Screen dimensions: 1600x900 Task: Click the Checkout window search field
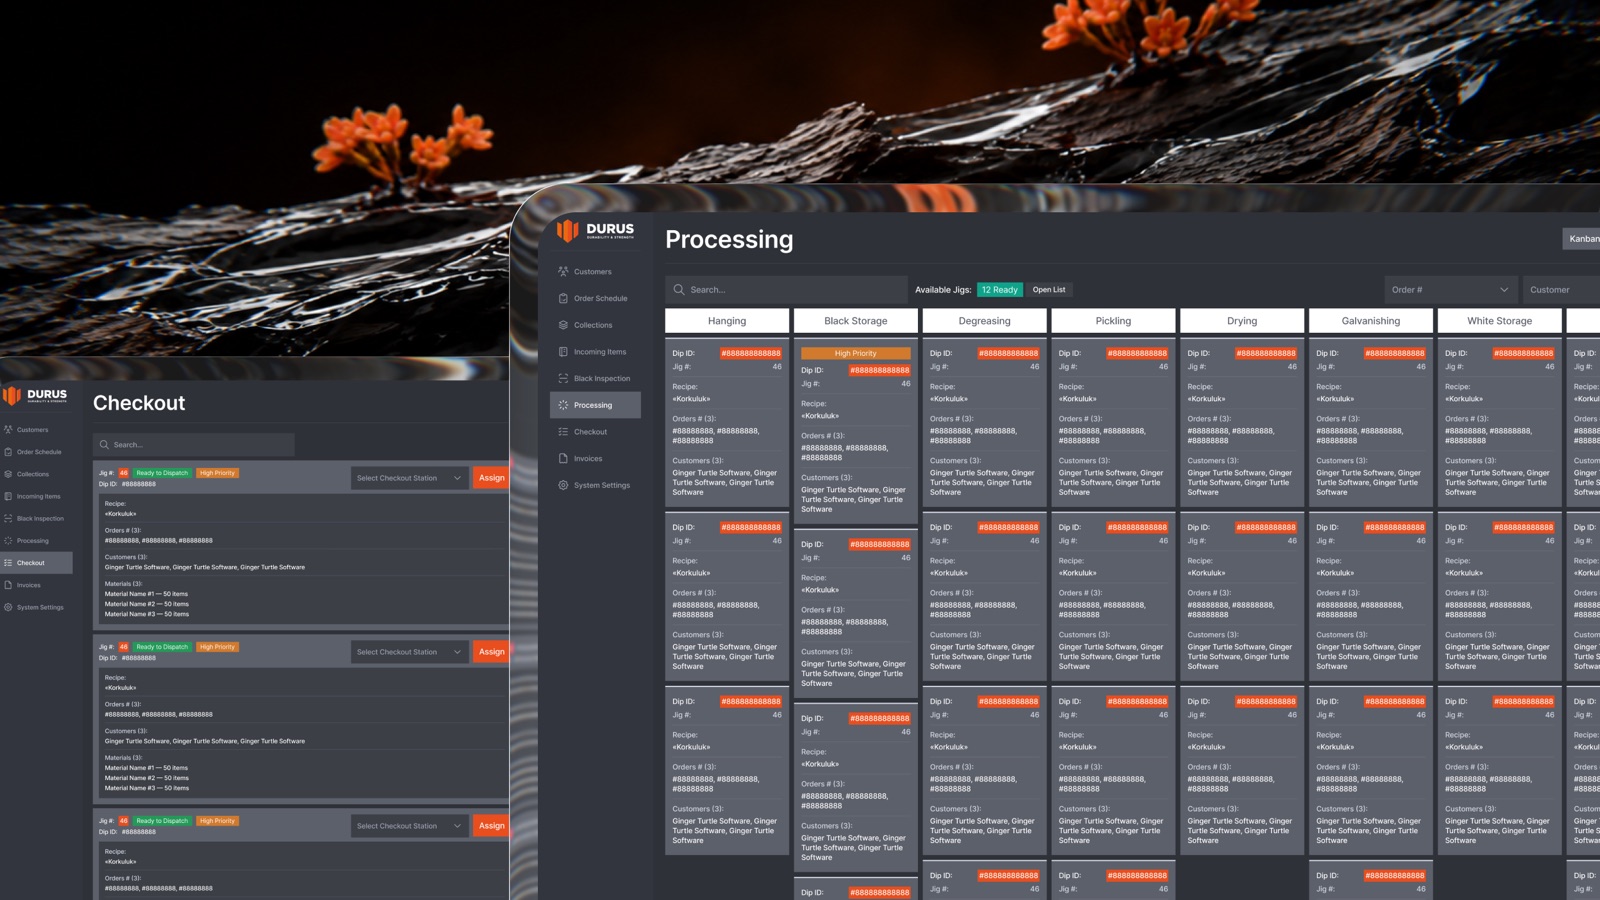(194, 445)
